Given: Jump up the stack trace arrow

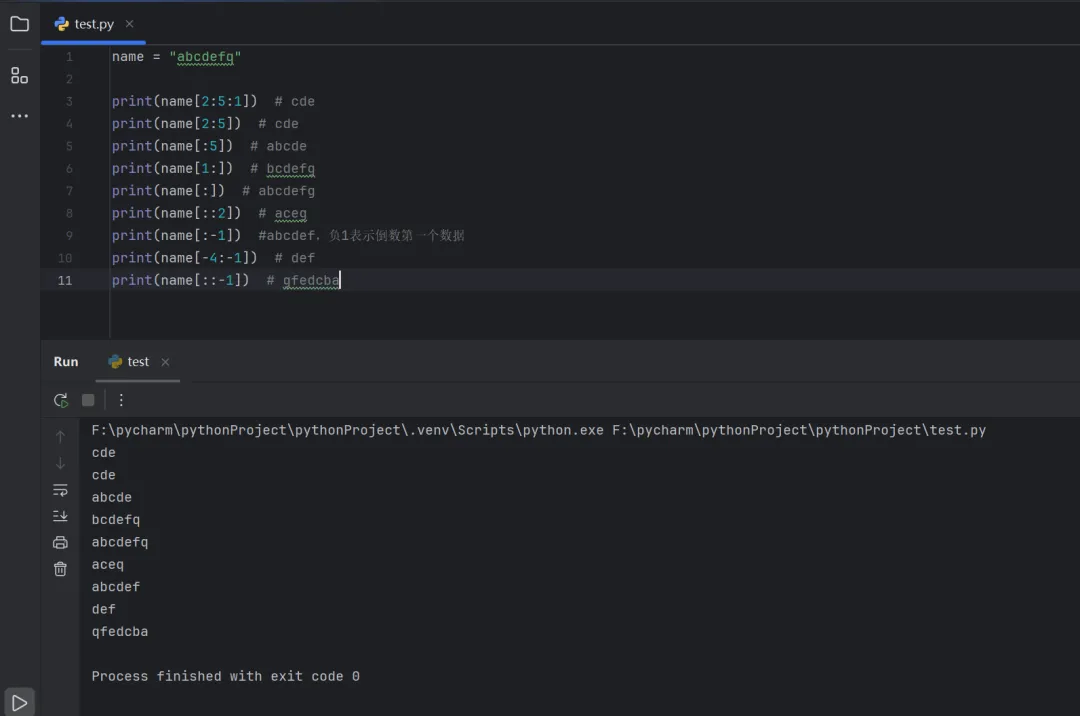Looking at the screenshot, I should coord(60,436).
